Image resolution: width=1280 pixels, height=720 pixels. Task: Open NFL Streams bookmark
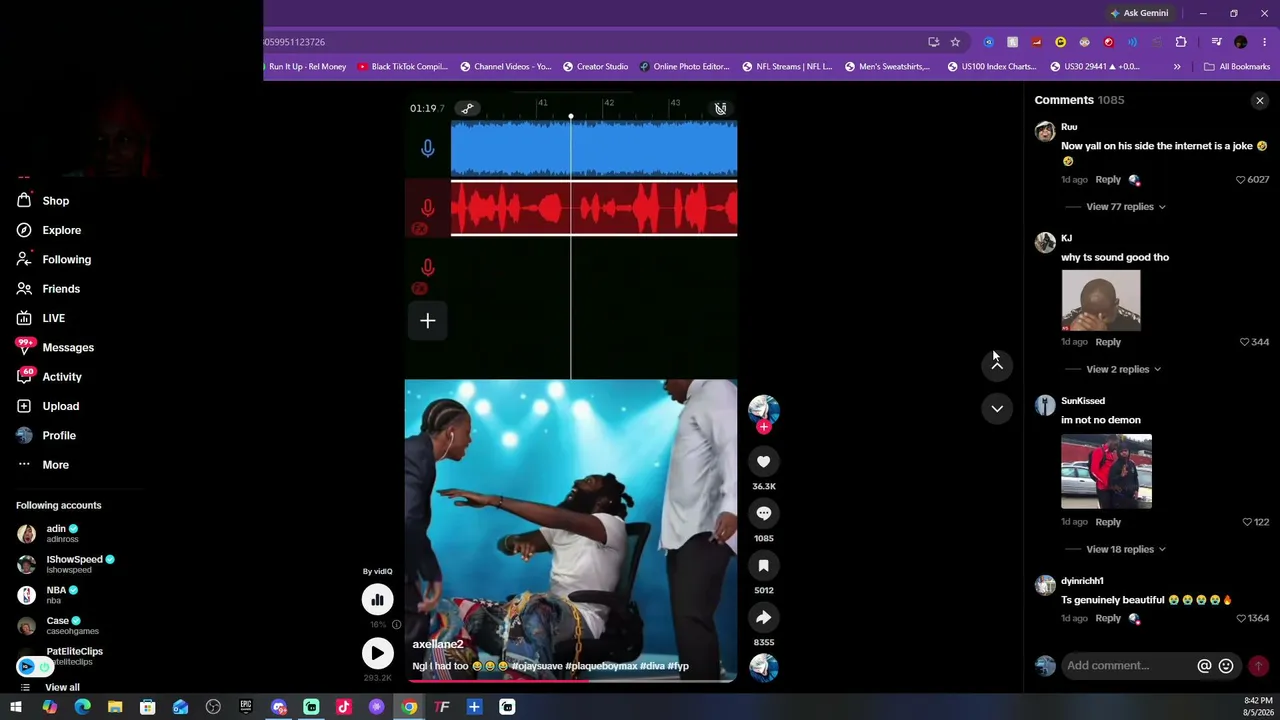tap(787, 67)
